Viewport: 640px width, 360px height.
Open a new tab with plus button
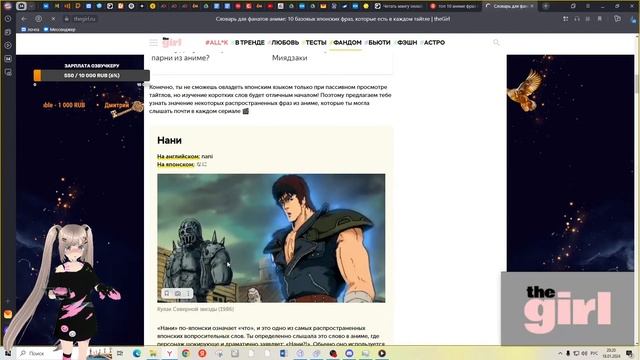point(546,6)
